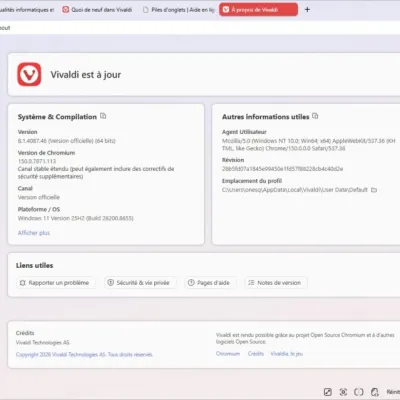Click 'Vivaldi Technologies AS.' credits text
This screenshot has width=400, height=400.
tap(43, 342)
